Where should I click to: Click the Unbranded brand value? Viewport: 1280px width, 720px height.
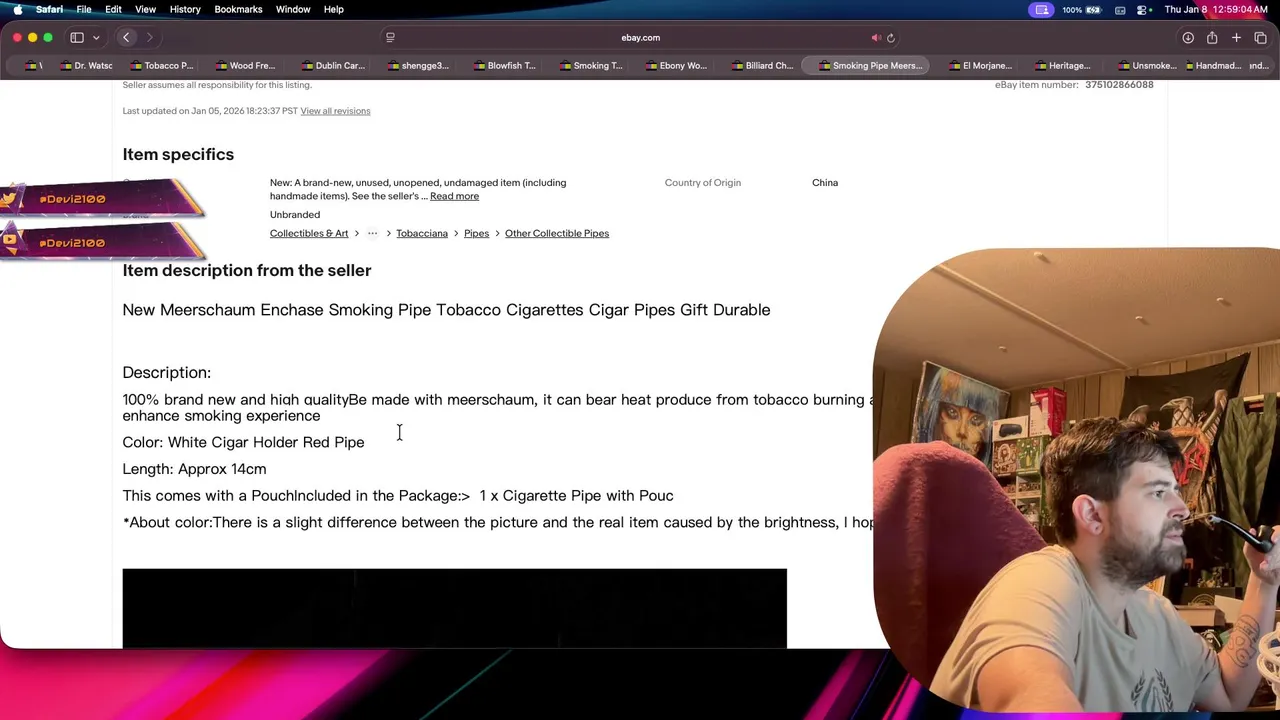click(x=295, y=215)
